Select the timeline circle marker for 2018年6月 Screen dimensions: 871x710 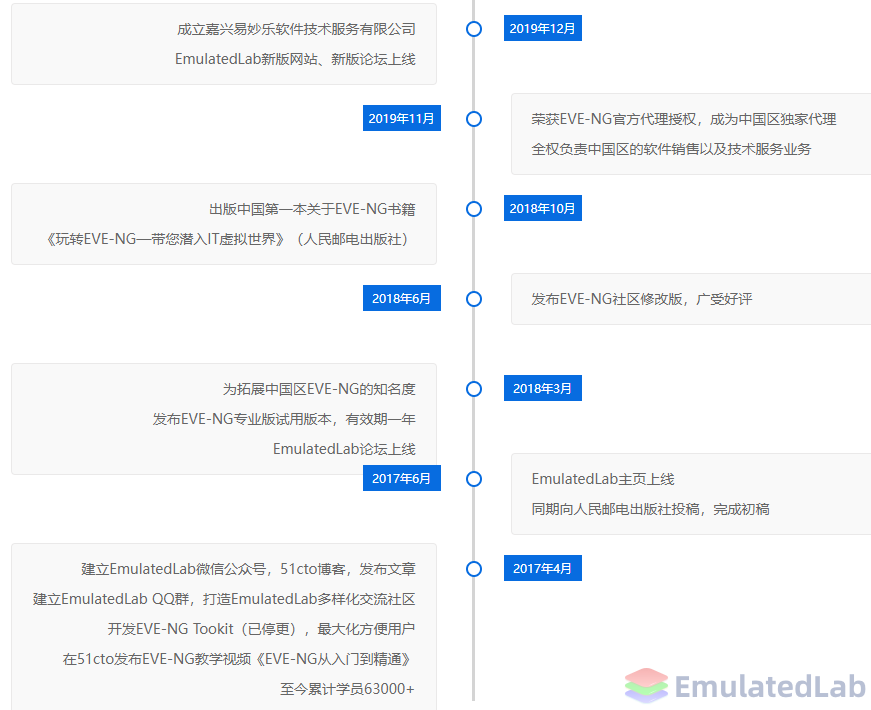[x=474, y=299]
